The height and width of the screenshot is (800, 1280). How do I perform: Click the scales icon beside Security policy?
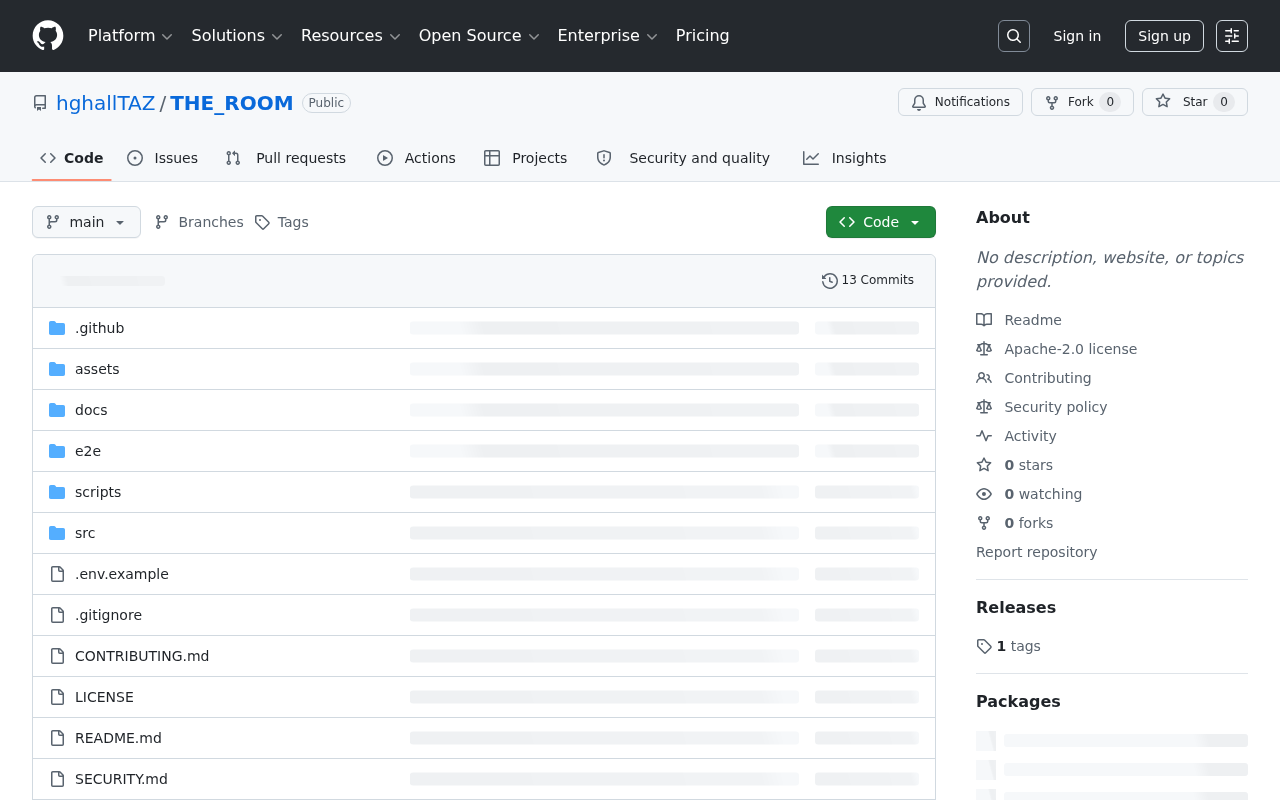coord(984,407)
